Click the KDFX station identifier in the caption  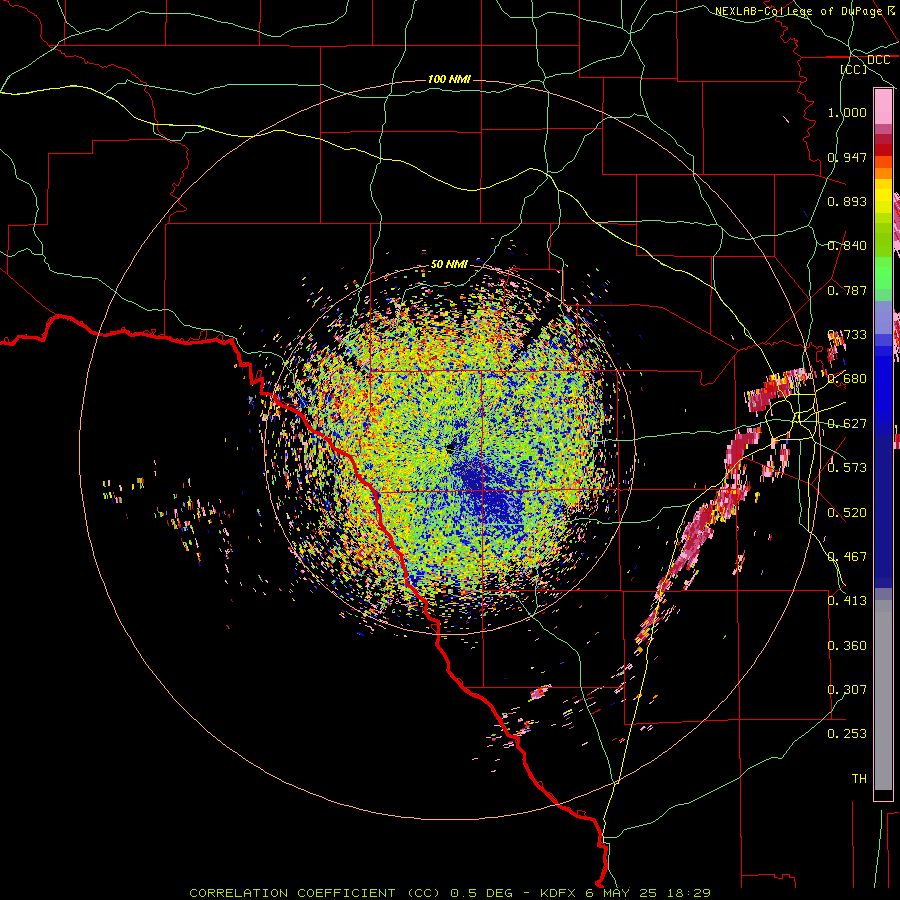coord(559,893)
